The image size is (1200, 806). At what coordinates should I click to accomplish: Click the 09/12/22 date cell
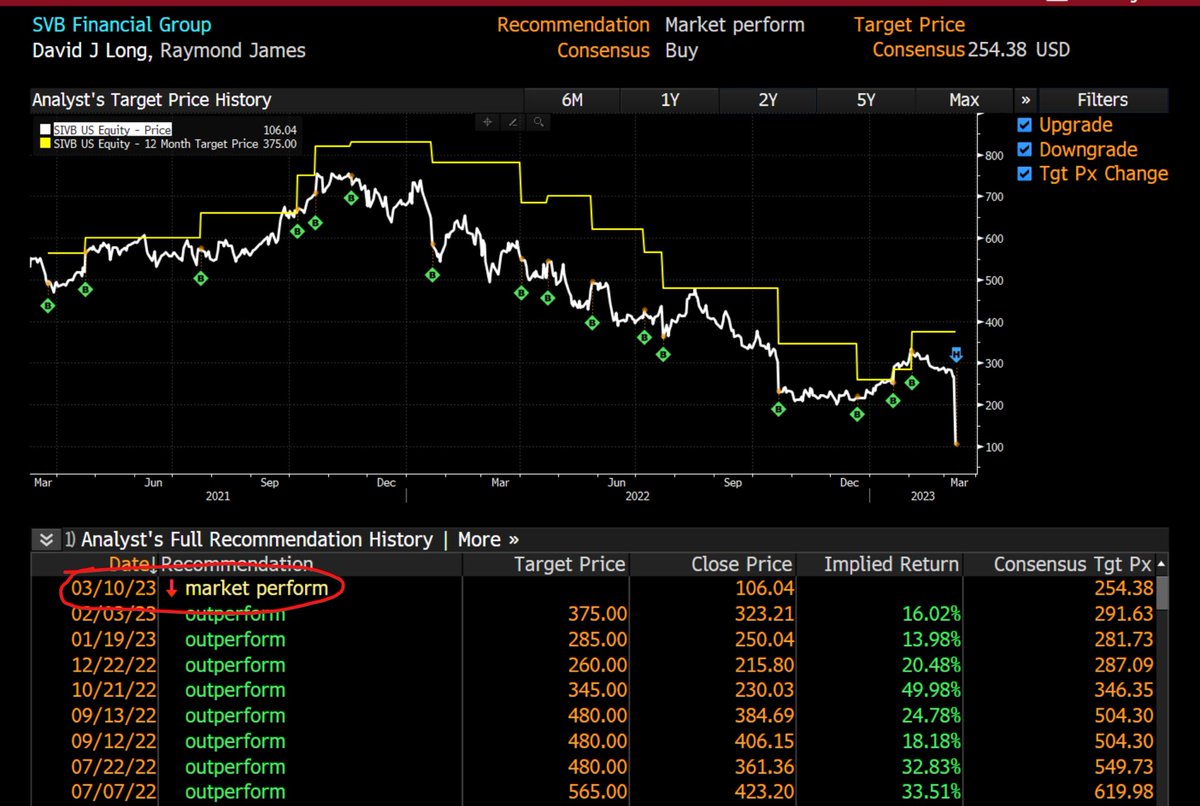[x=113, y=741]
